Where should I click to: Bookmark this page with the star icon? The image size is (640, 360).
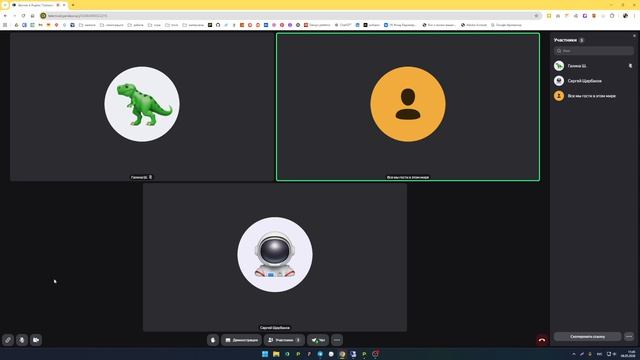pos(536,16)
